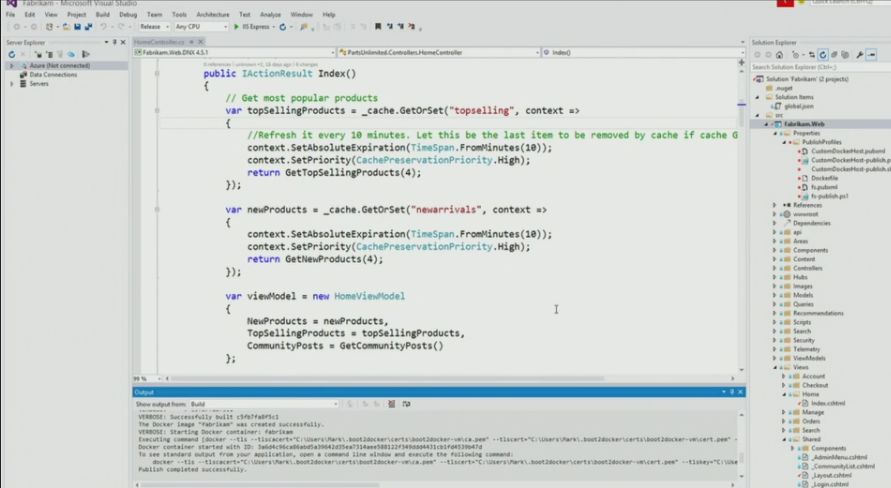Open the Any CPU platform dropdown
Image resolution: width=891 pixels, height=488 pixels.
click(201, 27)
